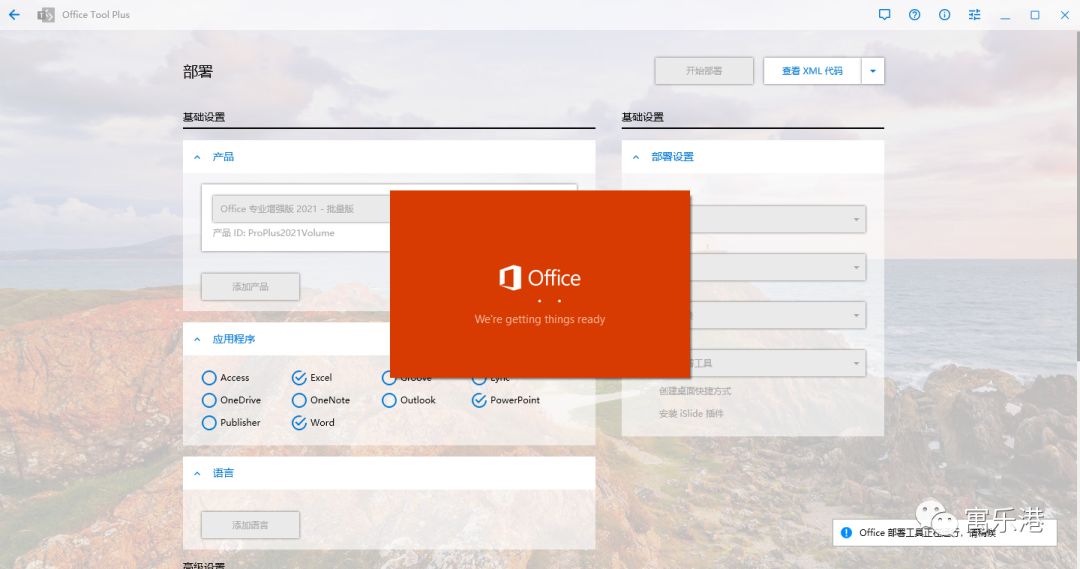Open the feedback chat bubble icon
Screen dimensions: 1080x569
coord(884,15)
